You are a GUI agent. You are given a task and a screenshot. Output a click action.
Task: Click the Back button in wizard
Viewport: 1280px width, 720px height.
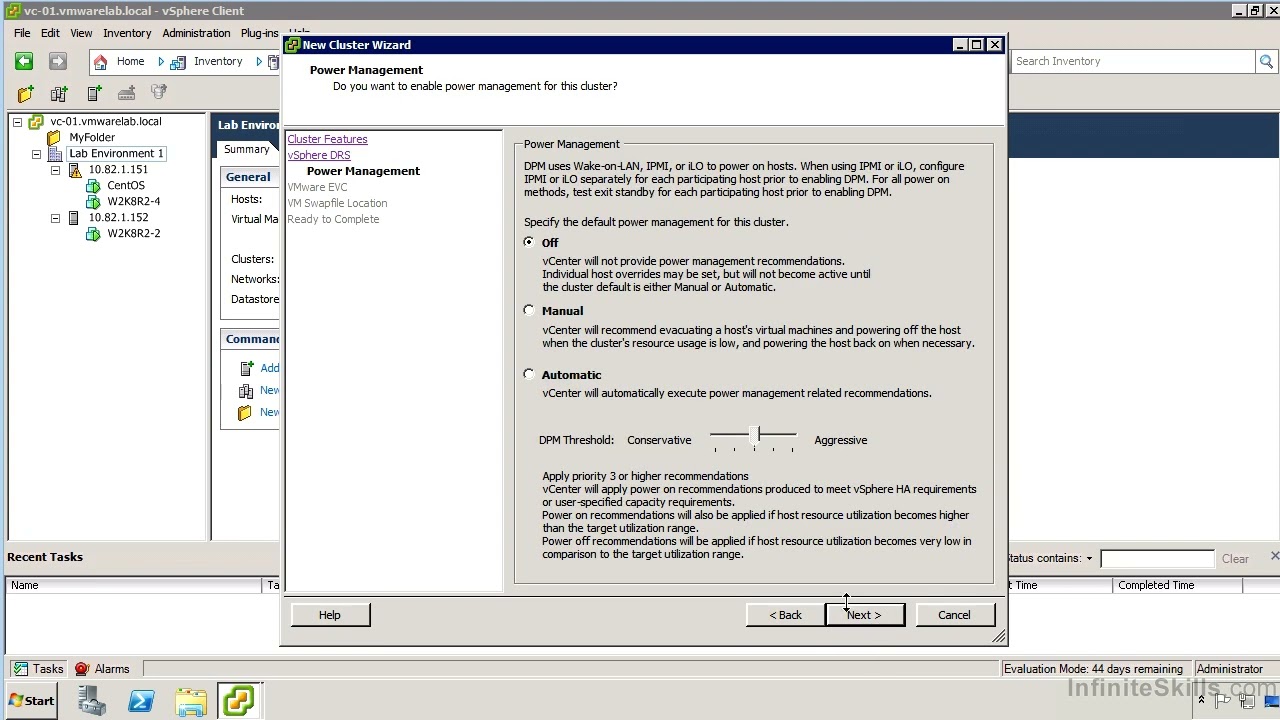tap(785, 615)
